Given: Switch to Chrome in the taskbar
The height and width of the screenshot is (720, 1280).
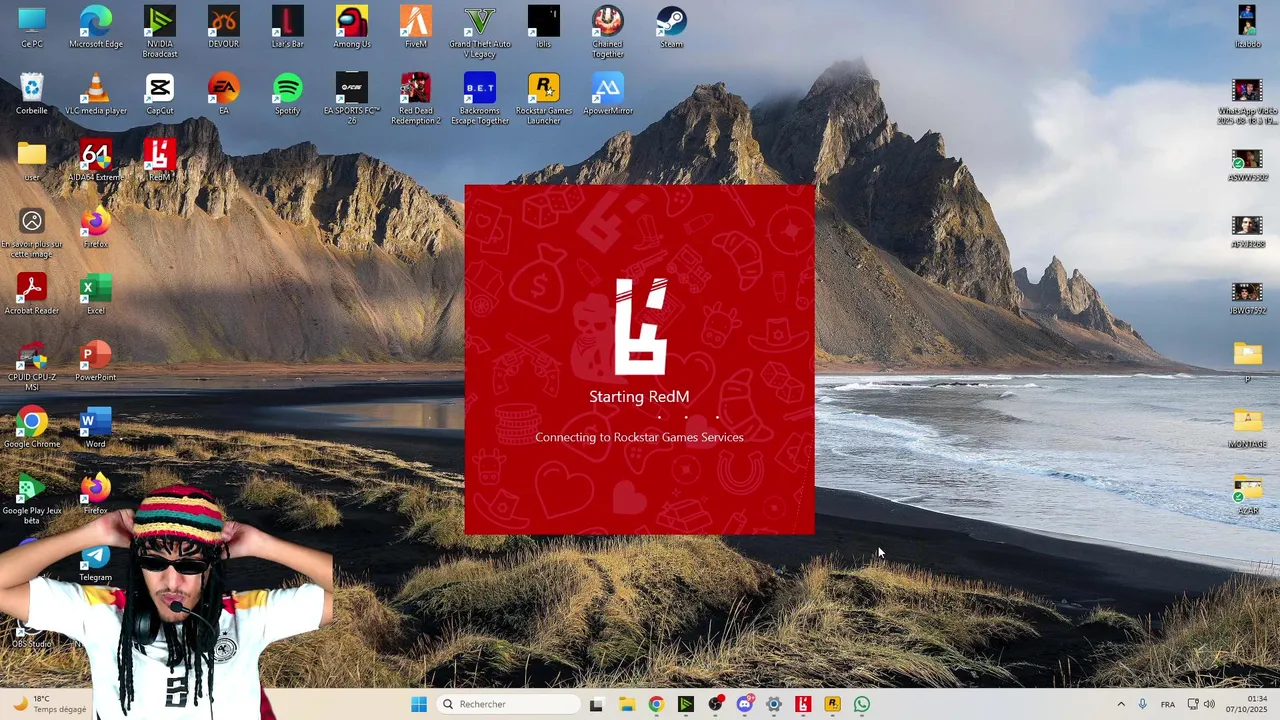Looking at the screenshot, I should (x=656, y=704).
